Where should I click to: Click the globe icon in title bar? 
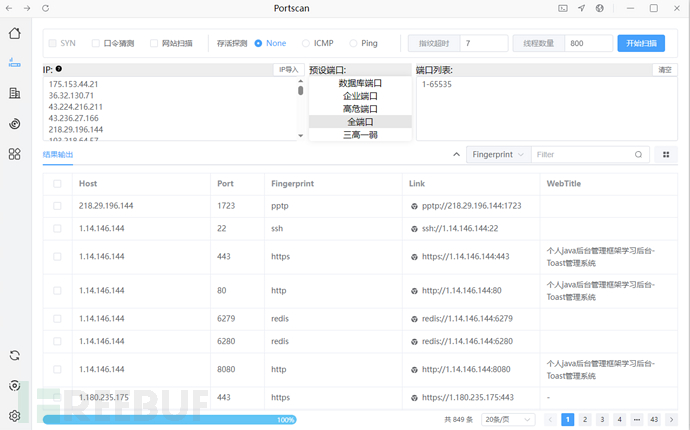point(599,8)
